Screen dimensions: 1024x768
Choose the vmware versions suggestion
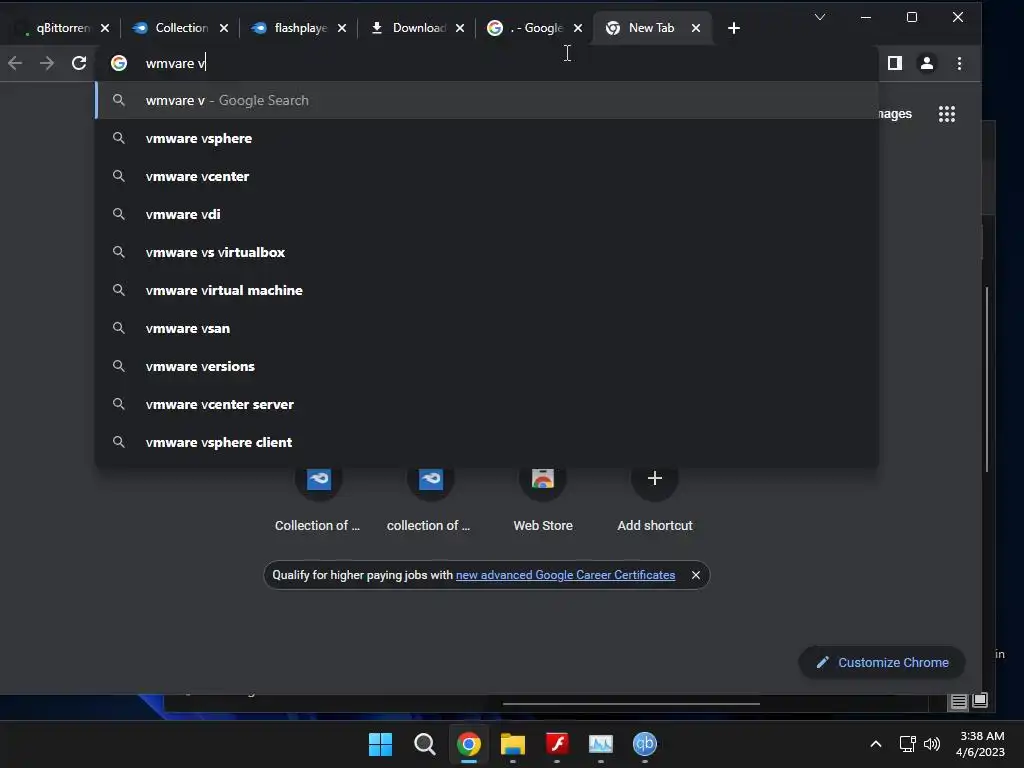click(x=487, y=366)
